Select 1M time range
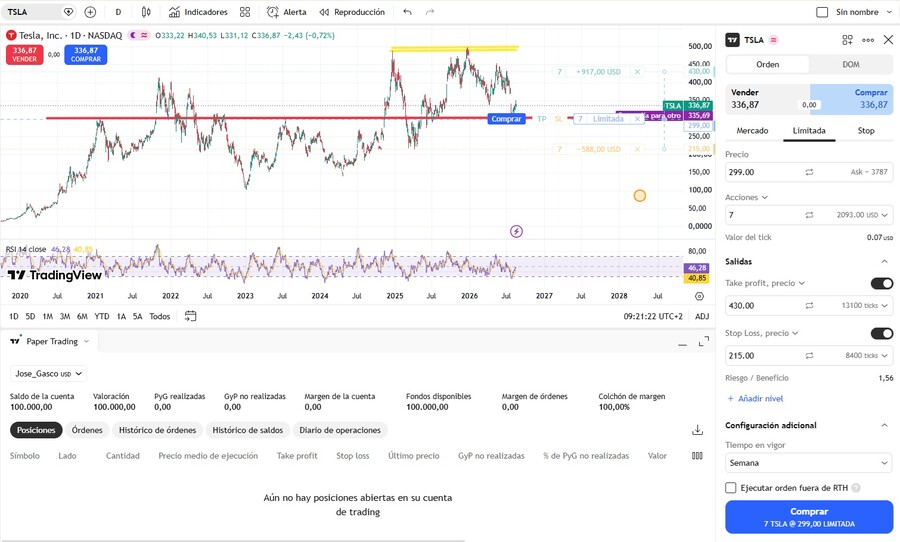Viewport: 900px width, 542px height. pos(48,316)
